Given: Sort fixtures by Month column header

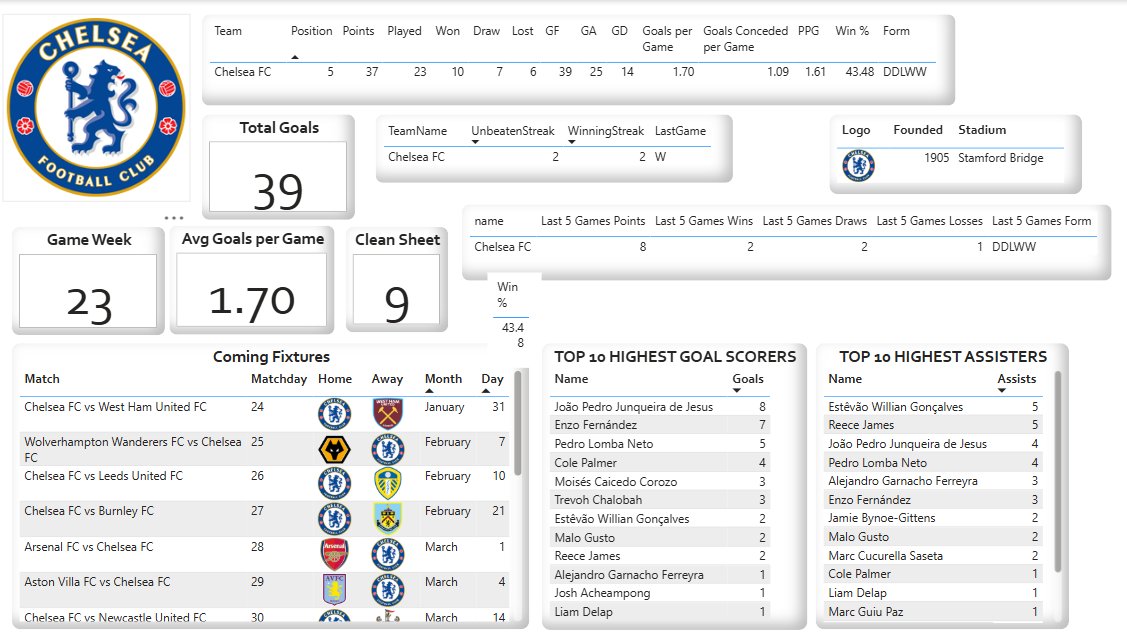Looking at the screenshot, I should click(443, 379).
